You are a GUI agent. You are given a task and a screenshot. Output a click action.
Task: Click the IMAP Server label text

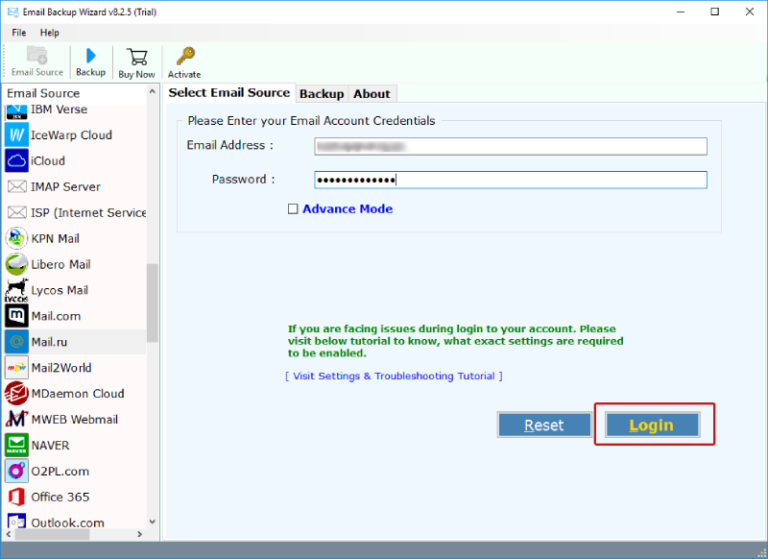(x=66, y=187)
